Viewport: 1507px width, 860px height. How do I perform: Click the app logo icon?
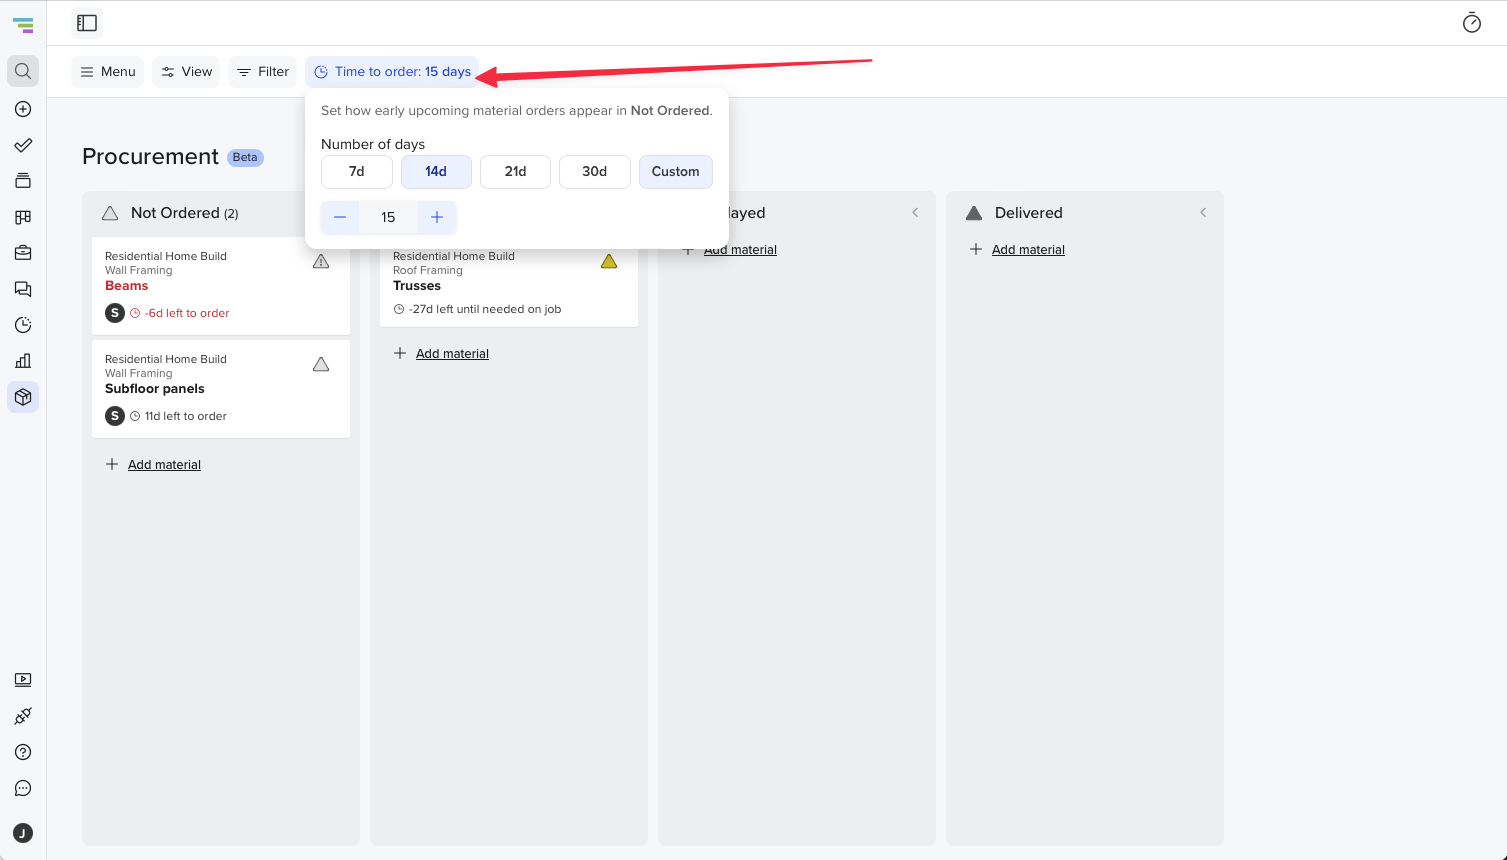coord(23,26)
